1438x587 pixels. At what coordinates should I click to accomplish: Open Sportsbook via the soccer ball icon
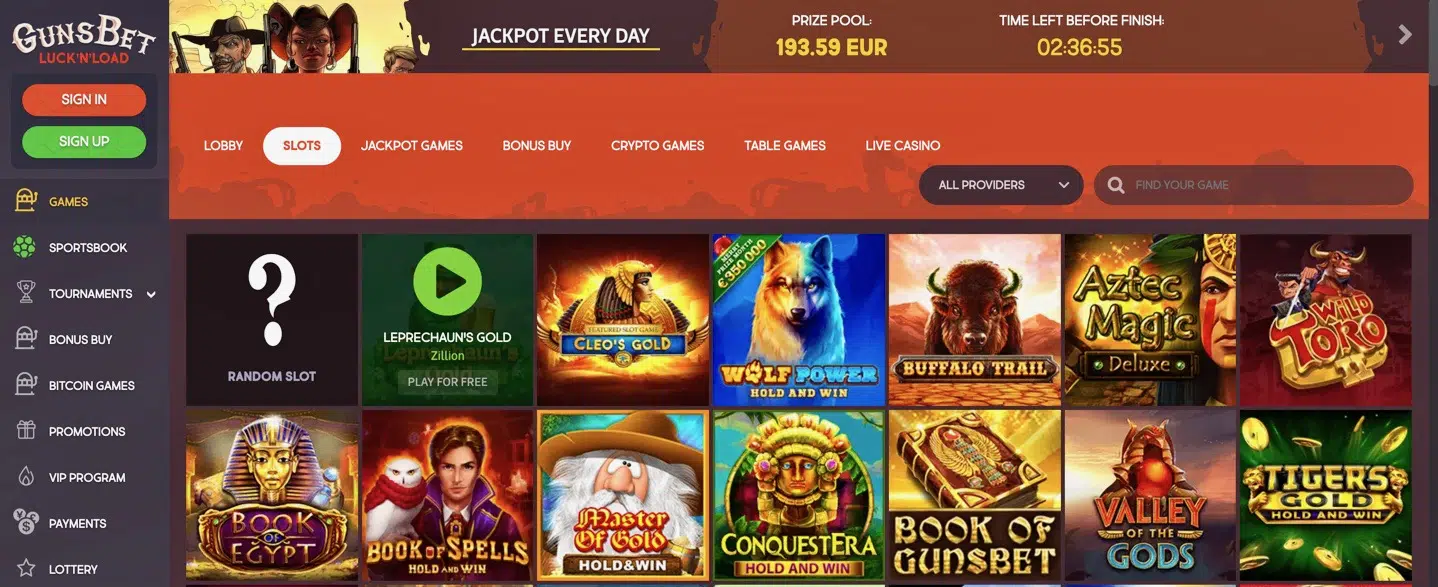click(25, 247)
